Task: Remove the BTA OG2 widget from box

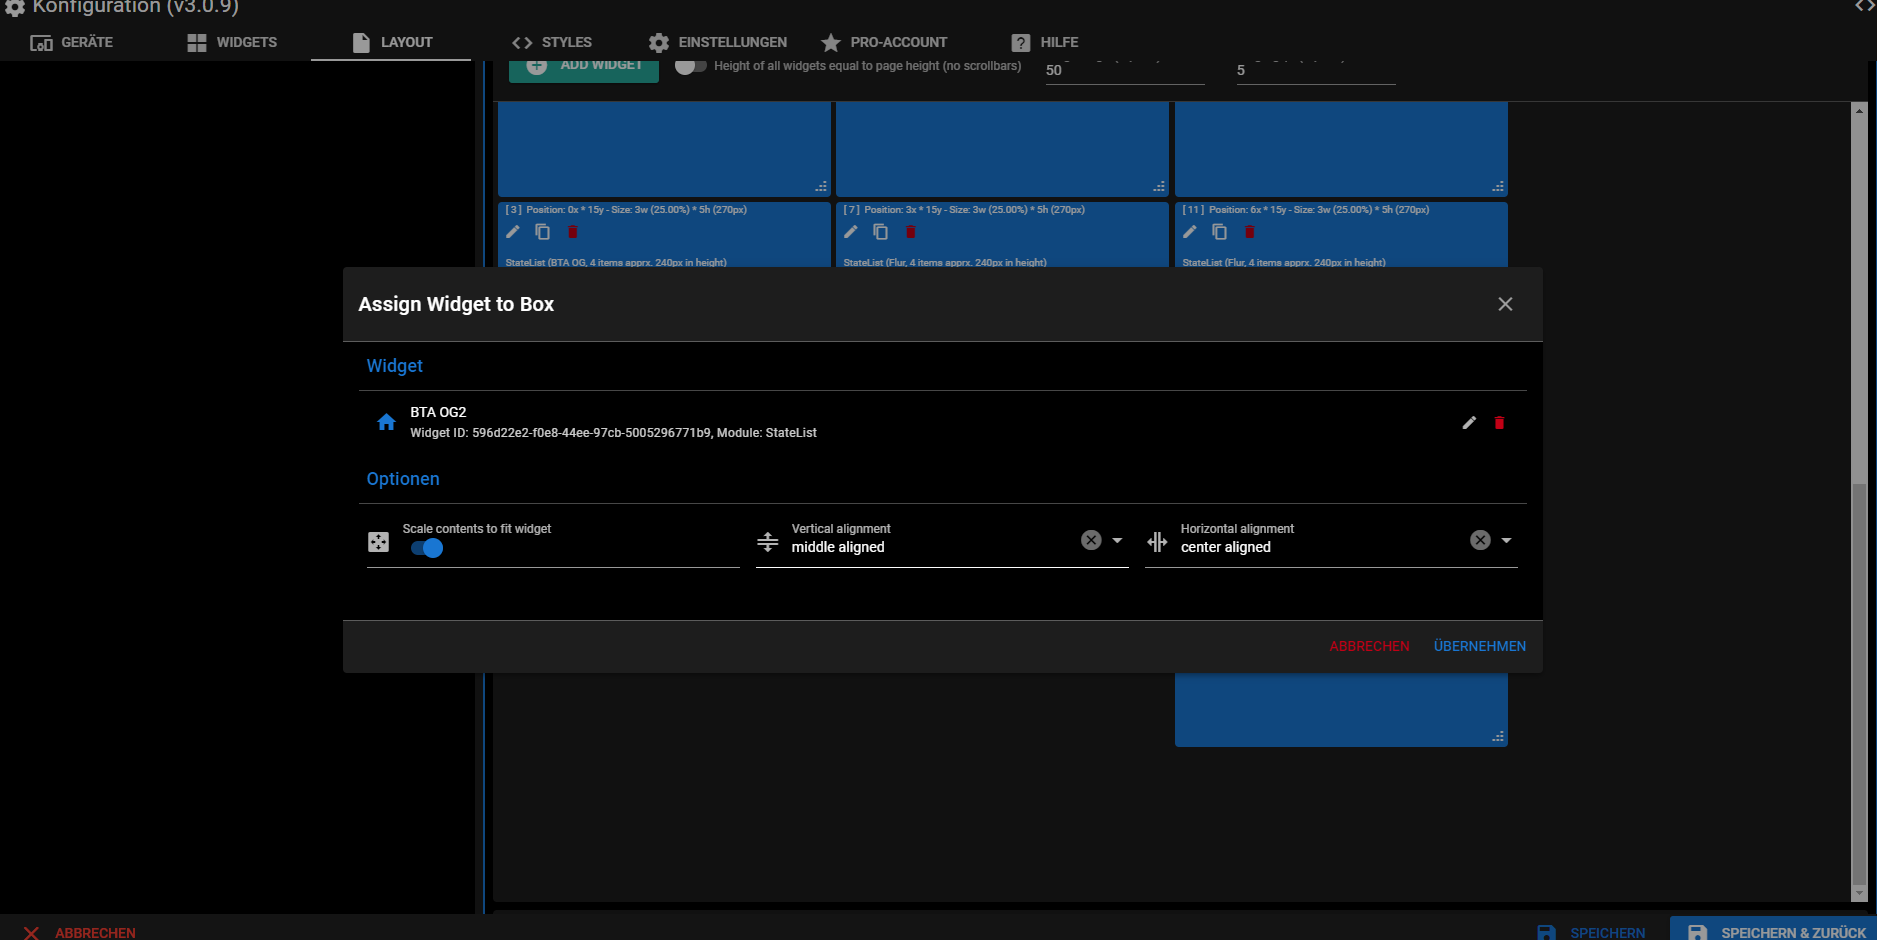Action: coord(1499,423)
